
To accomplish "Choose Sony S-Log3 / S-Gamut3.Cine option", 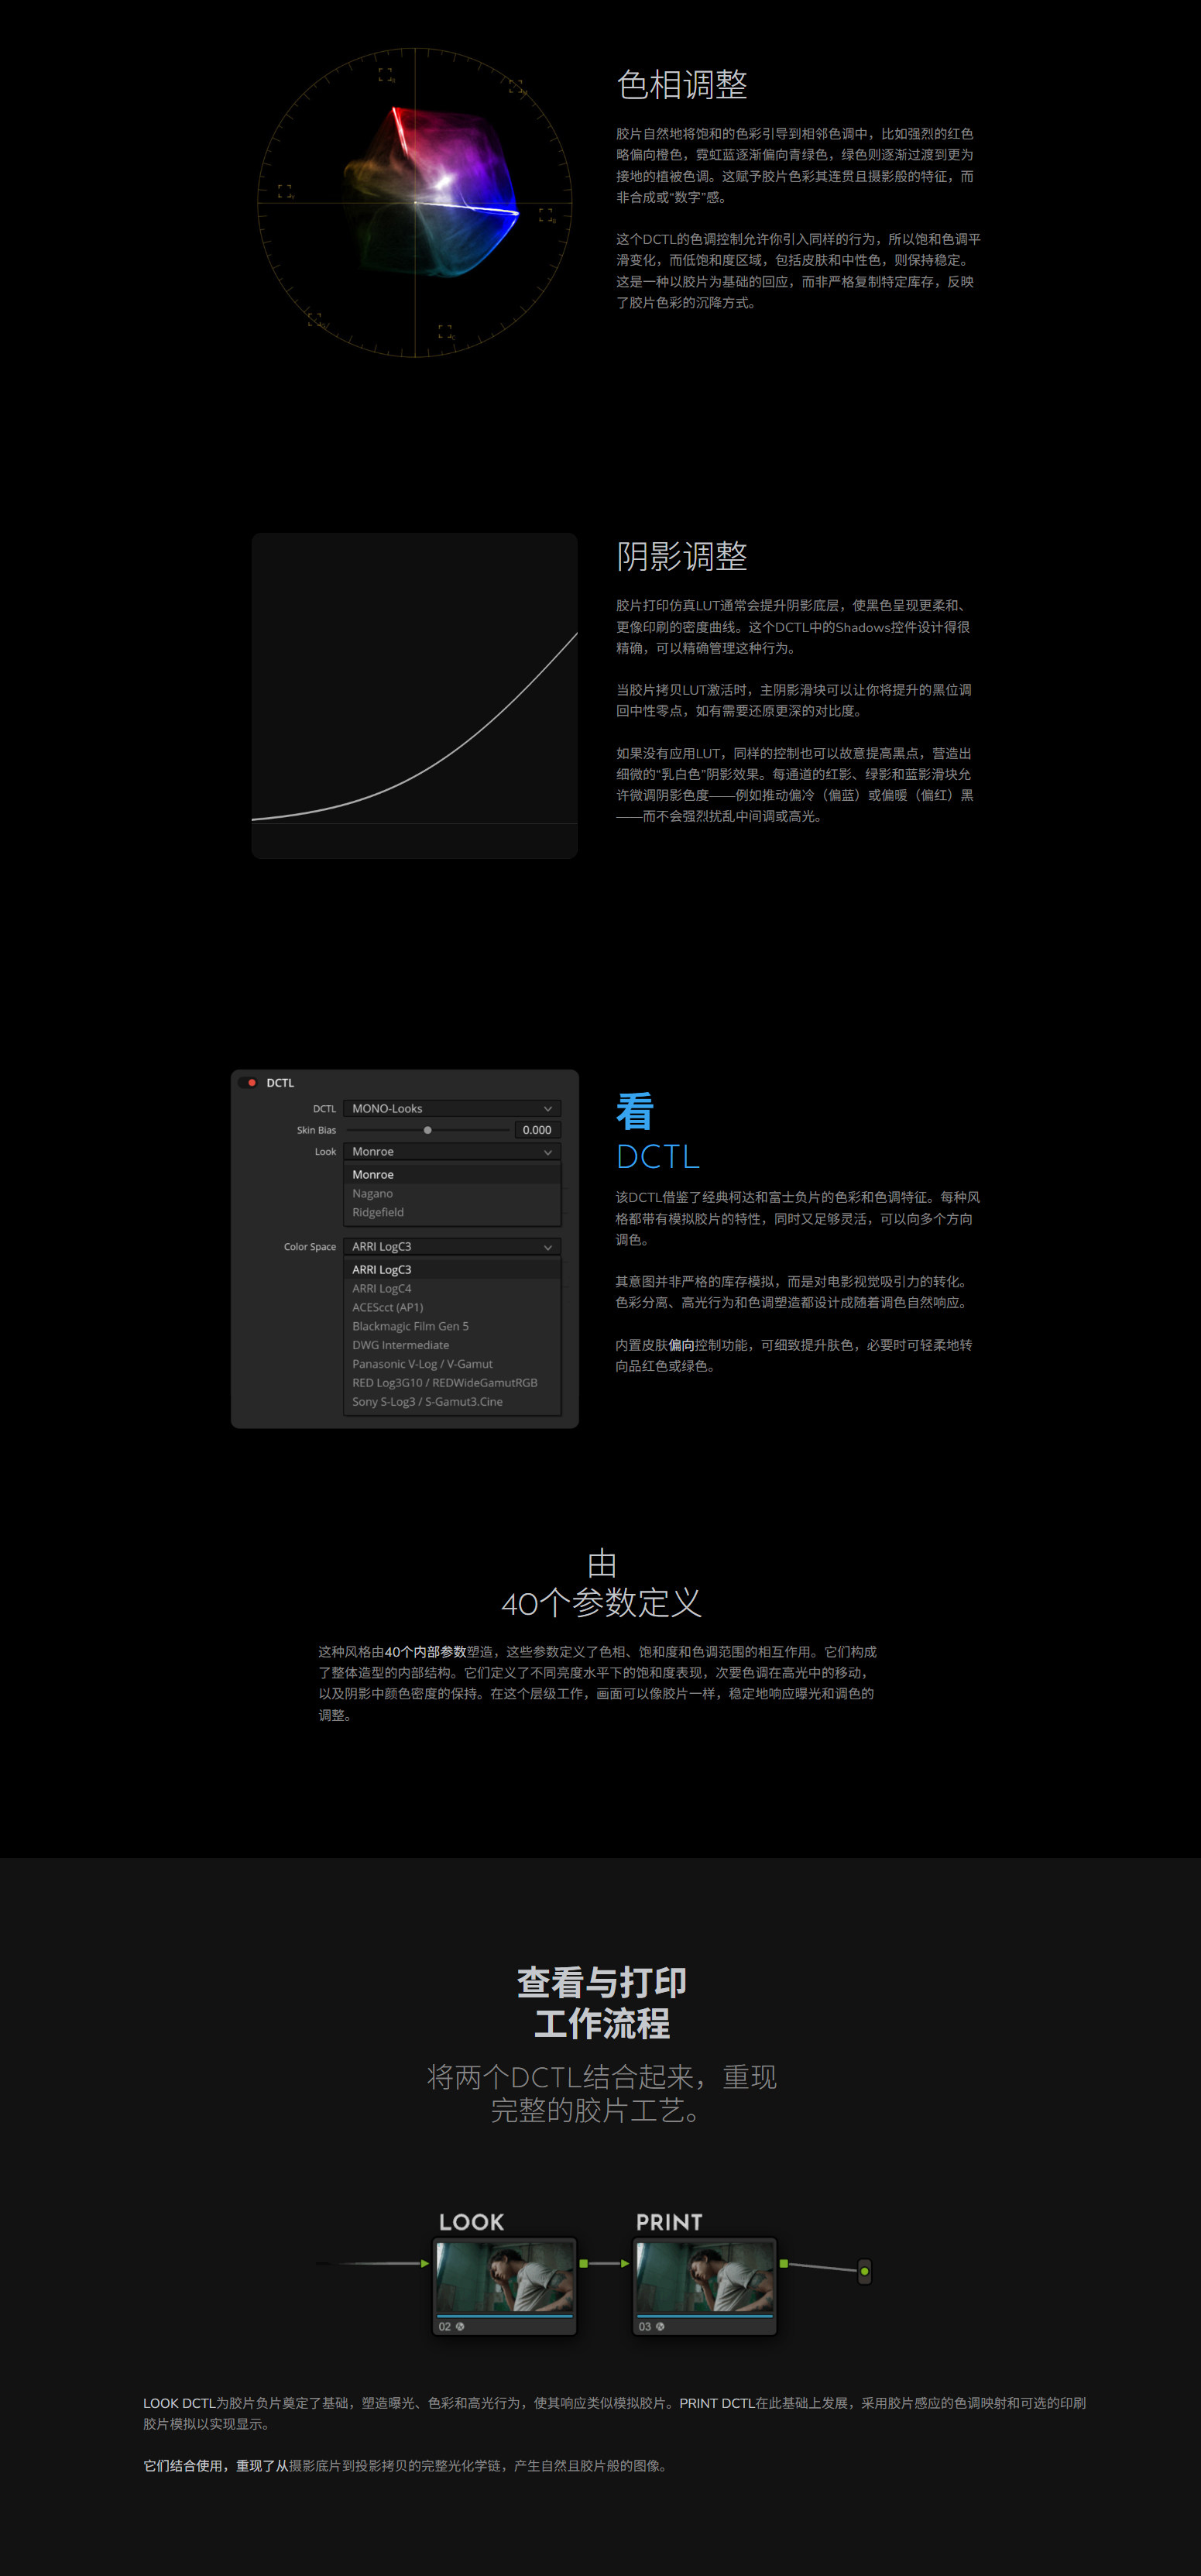I will click(x=452, y=1401).
